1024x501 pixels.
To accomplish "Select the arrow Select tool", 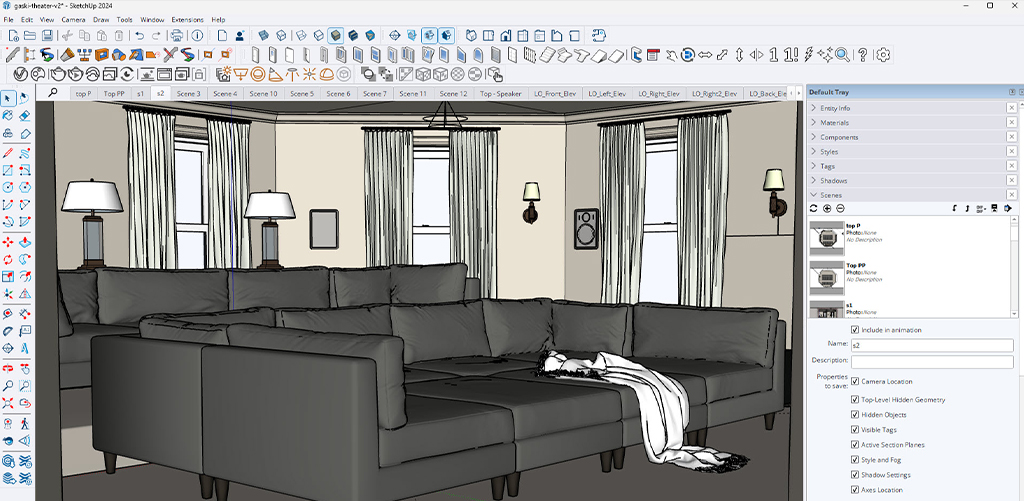I will [8, 98].
